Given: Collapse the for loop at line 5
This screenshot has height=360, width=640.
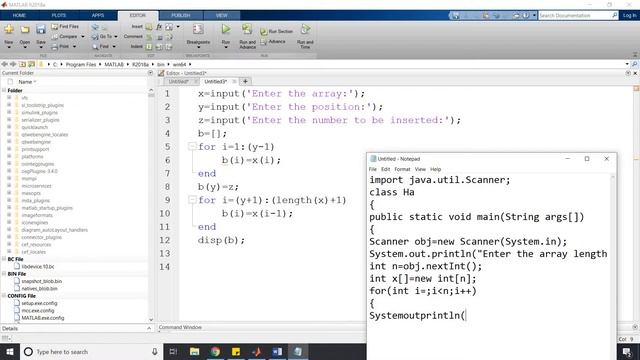Looking at the screenshot, I should tap(192, 146).
